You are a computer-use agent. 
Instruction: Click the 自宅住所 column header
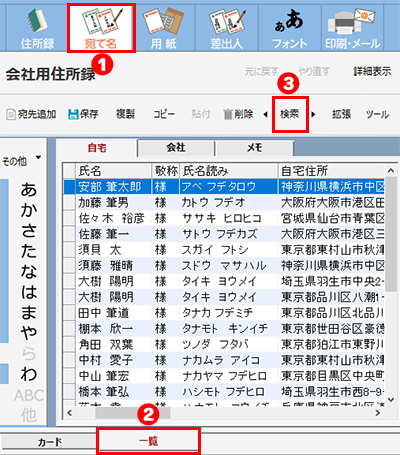(x=331, y=171)
